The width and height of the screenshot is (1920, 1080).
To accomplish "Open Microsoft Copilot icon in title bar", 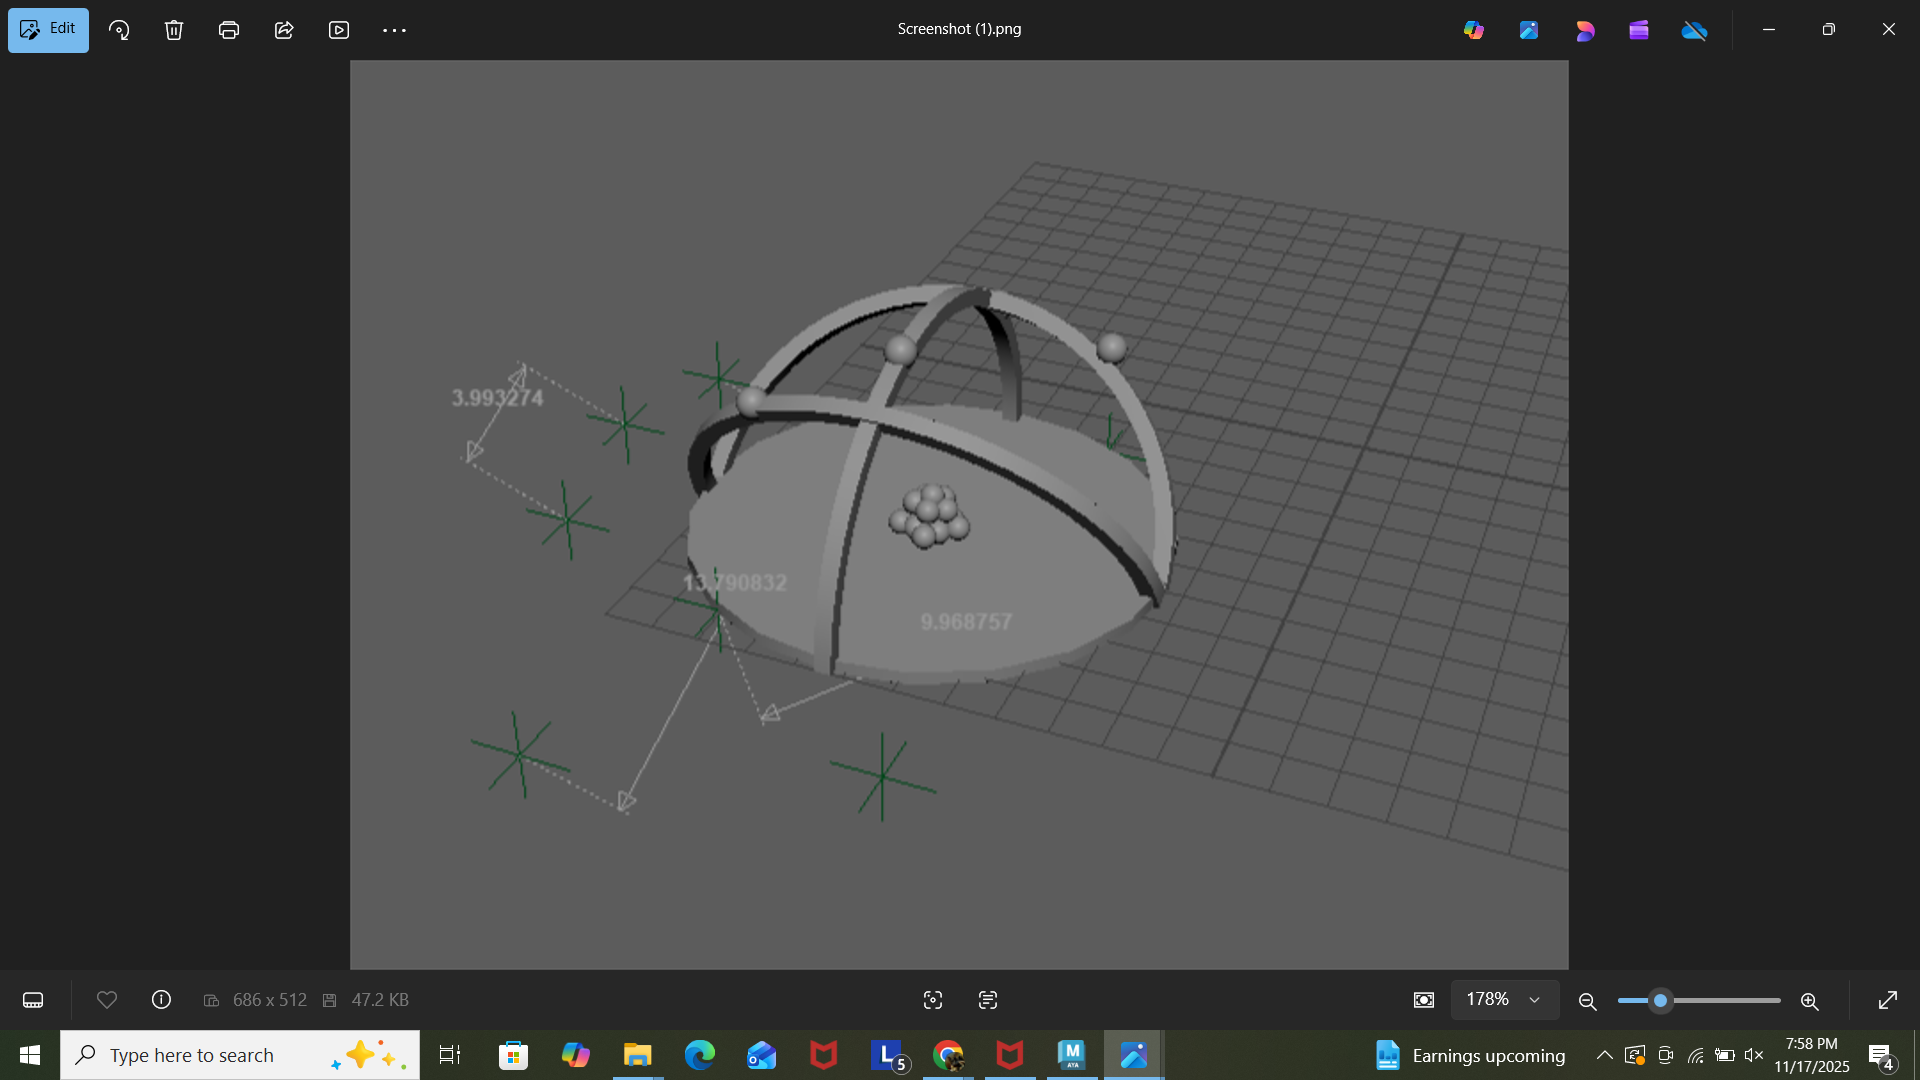I will pos(1474,30).
